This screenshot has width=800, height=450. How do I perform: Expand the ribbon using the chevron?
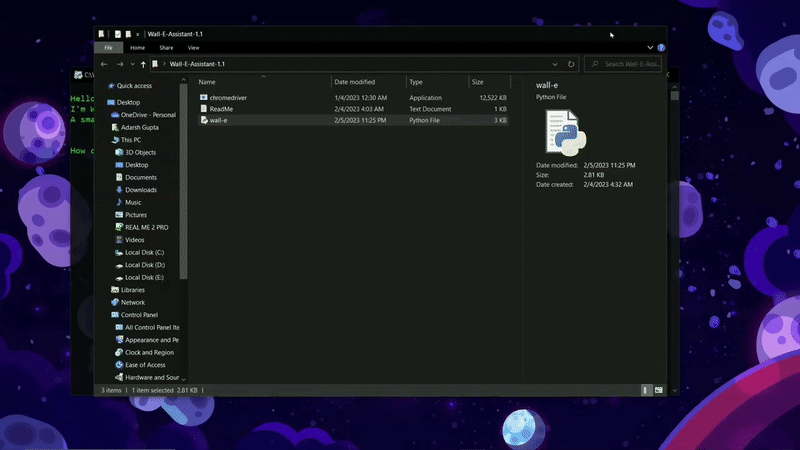649,47
